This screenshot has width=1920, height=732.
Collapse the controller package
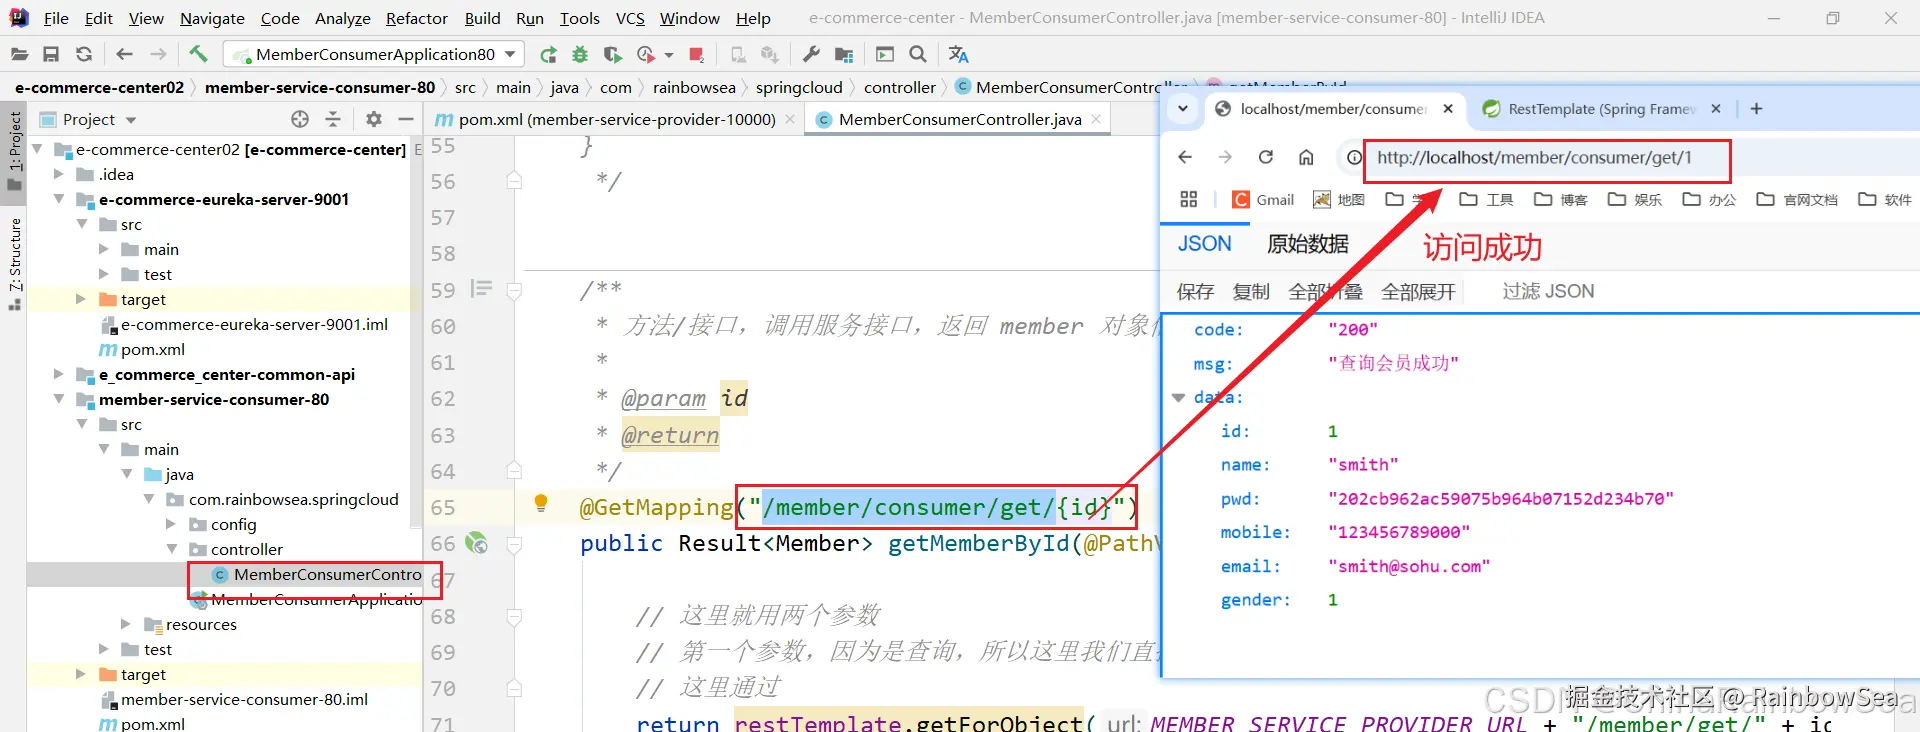pyautogui.click(x=171, y=549)
